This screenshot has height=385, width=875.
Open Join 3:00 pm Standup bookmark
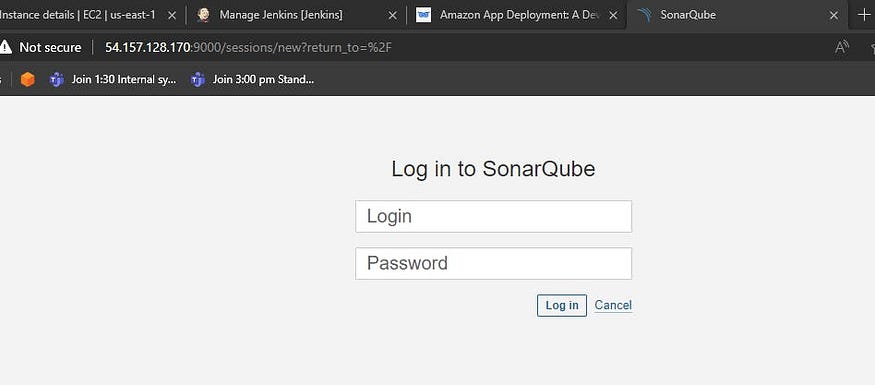click(252, 79)
